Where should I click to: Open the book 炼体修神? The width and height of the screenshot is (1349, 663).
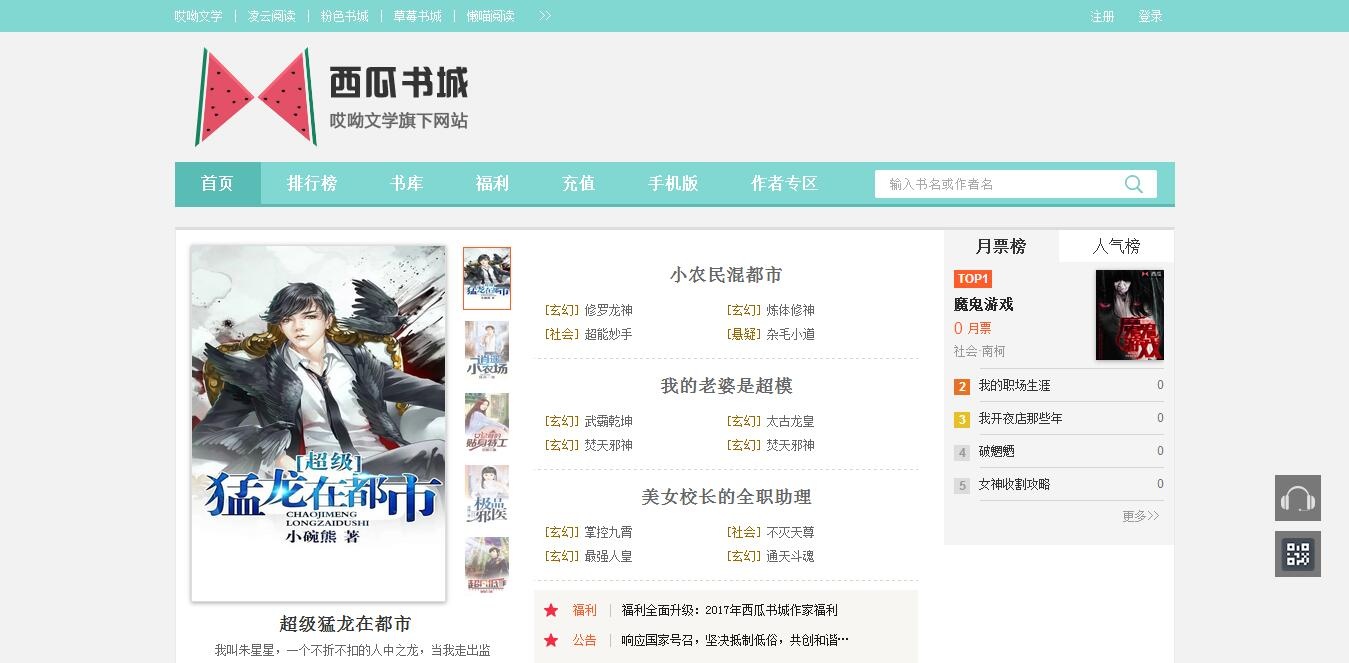(x=791, y=310)
